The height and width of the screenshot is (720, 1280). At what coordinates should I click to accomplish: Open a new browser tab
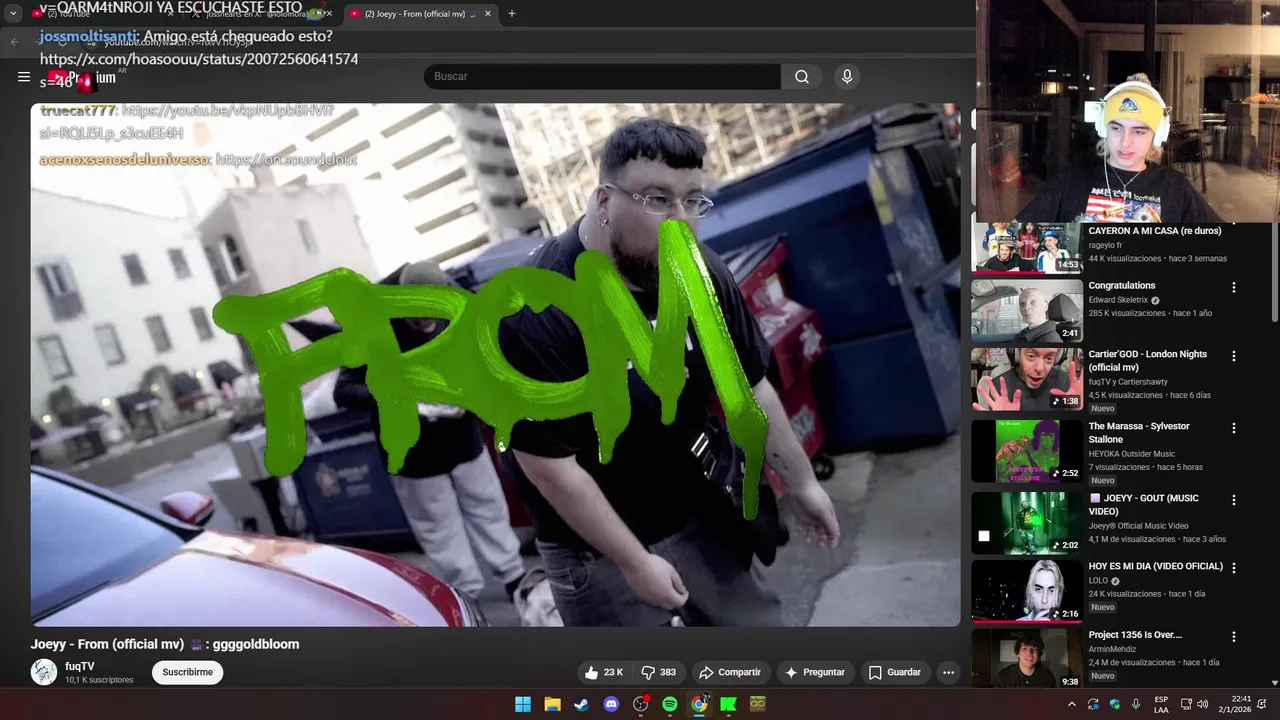pyautogui.click(x=512, y=14)
